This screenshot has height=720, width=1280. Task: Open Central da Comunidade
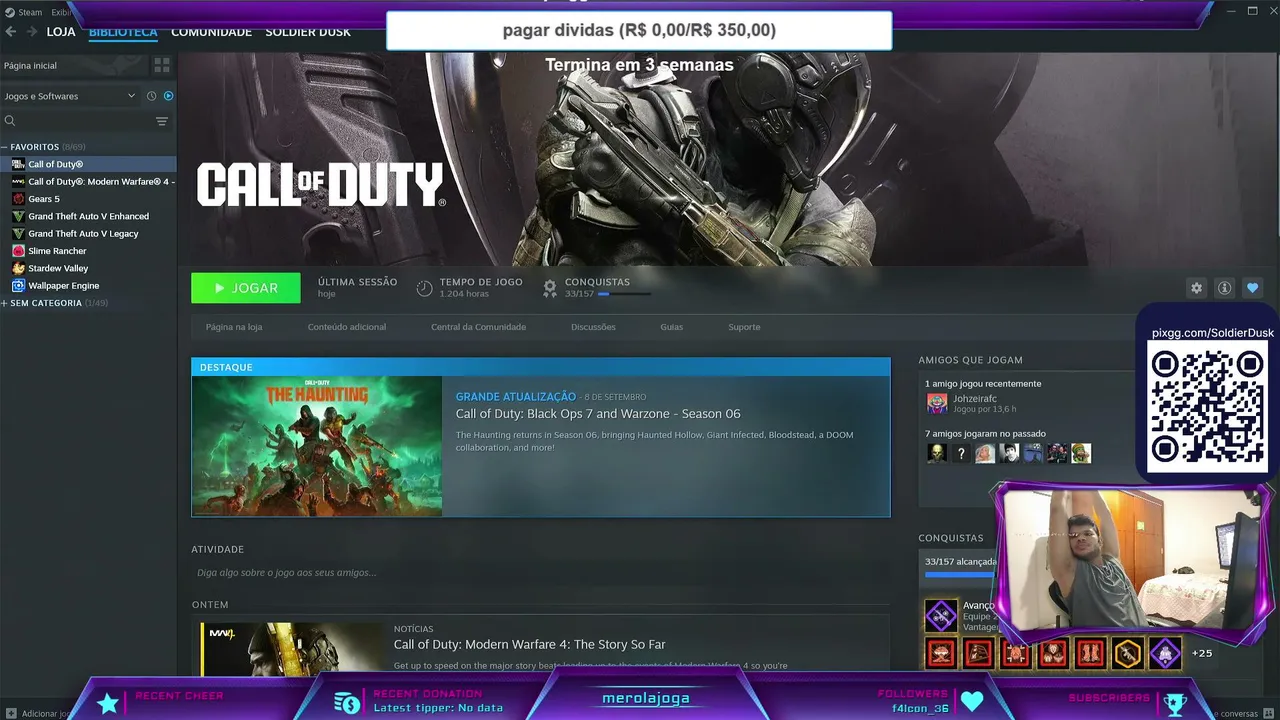pos(478,327)
